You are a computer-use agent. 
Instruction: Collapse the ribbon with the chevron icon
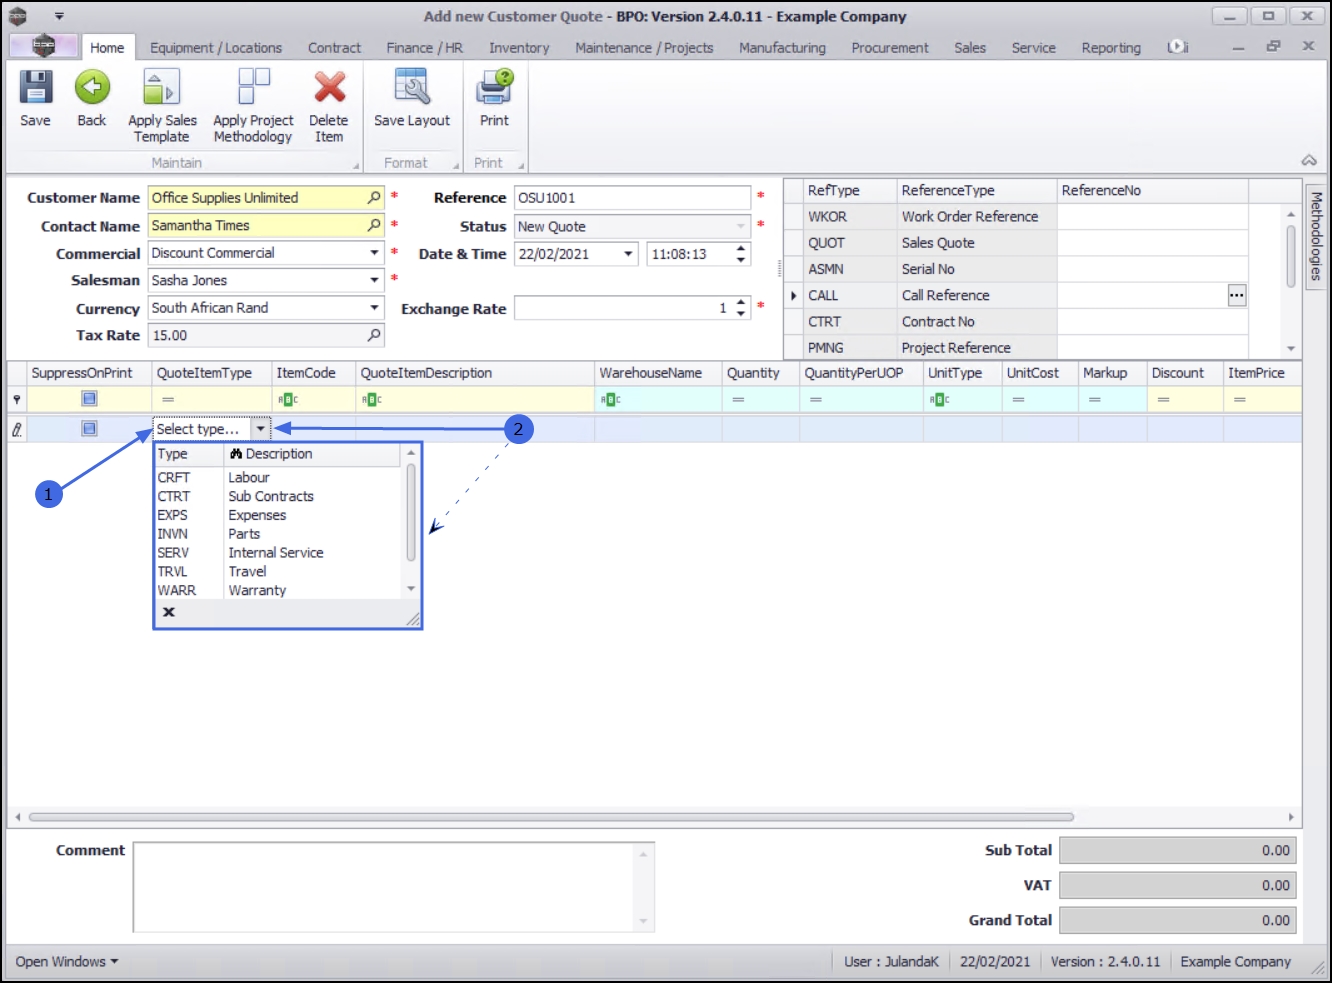(1308, 161)
